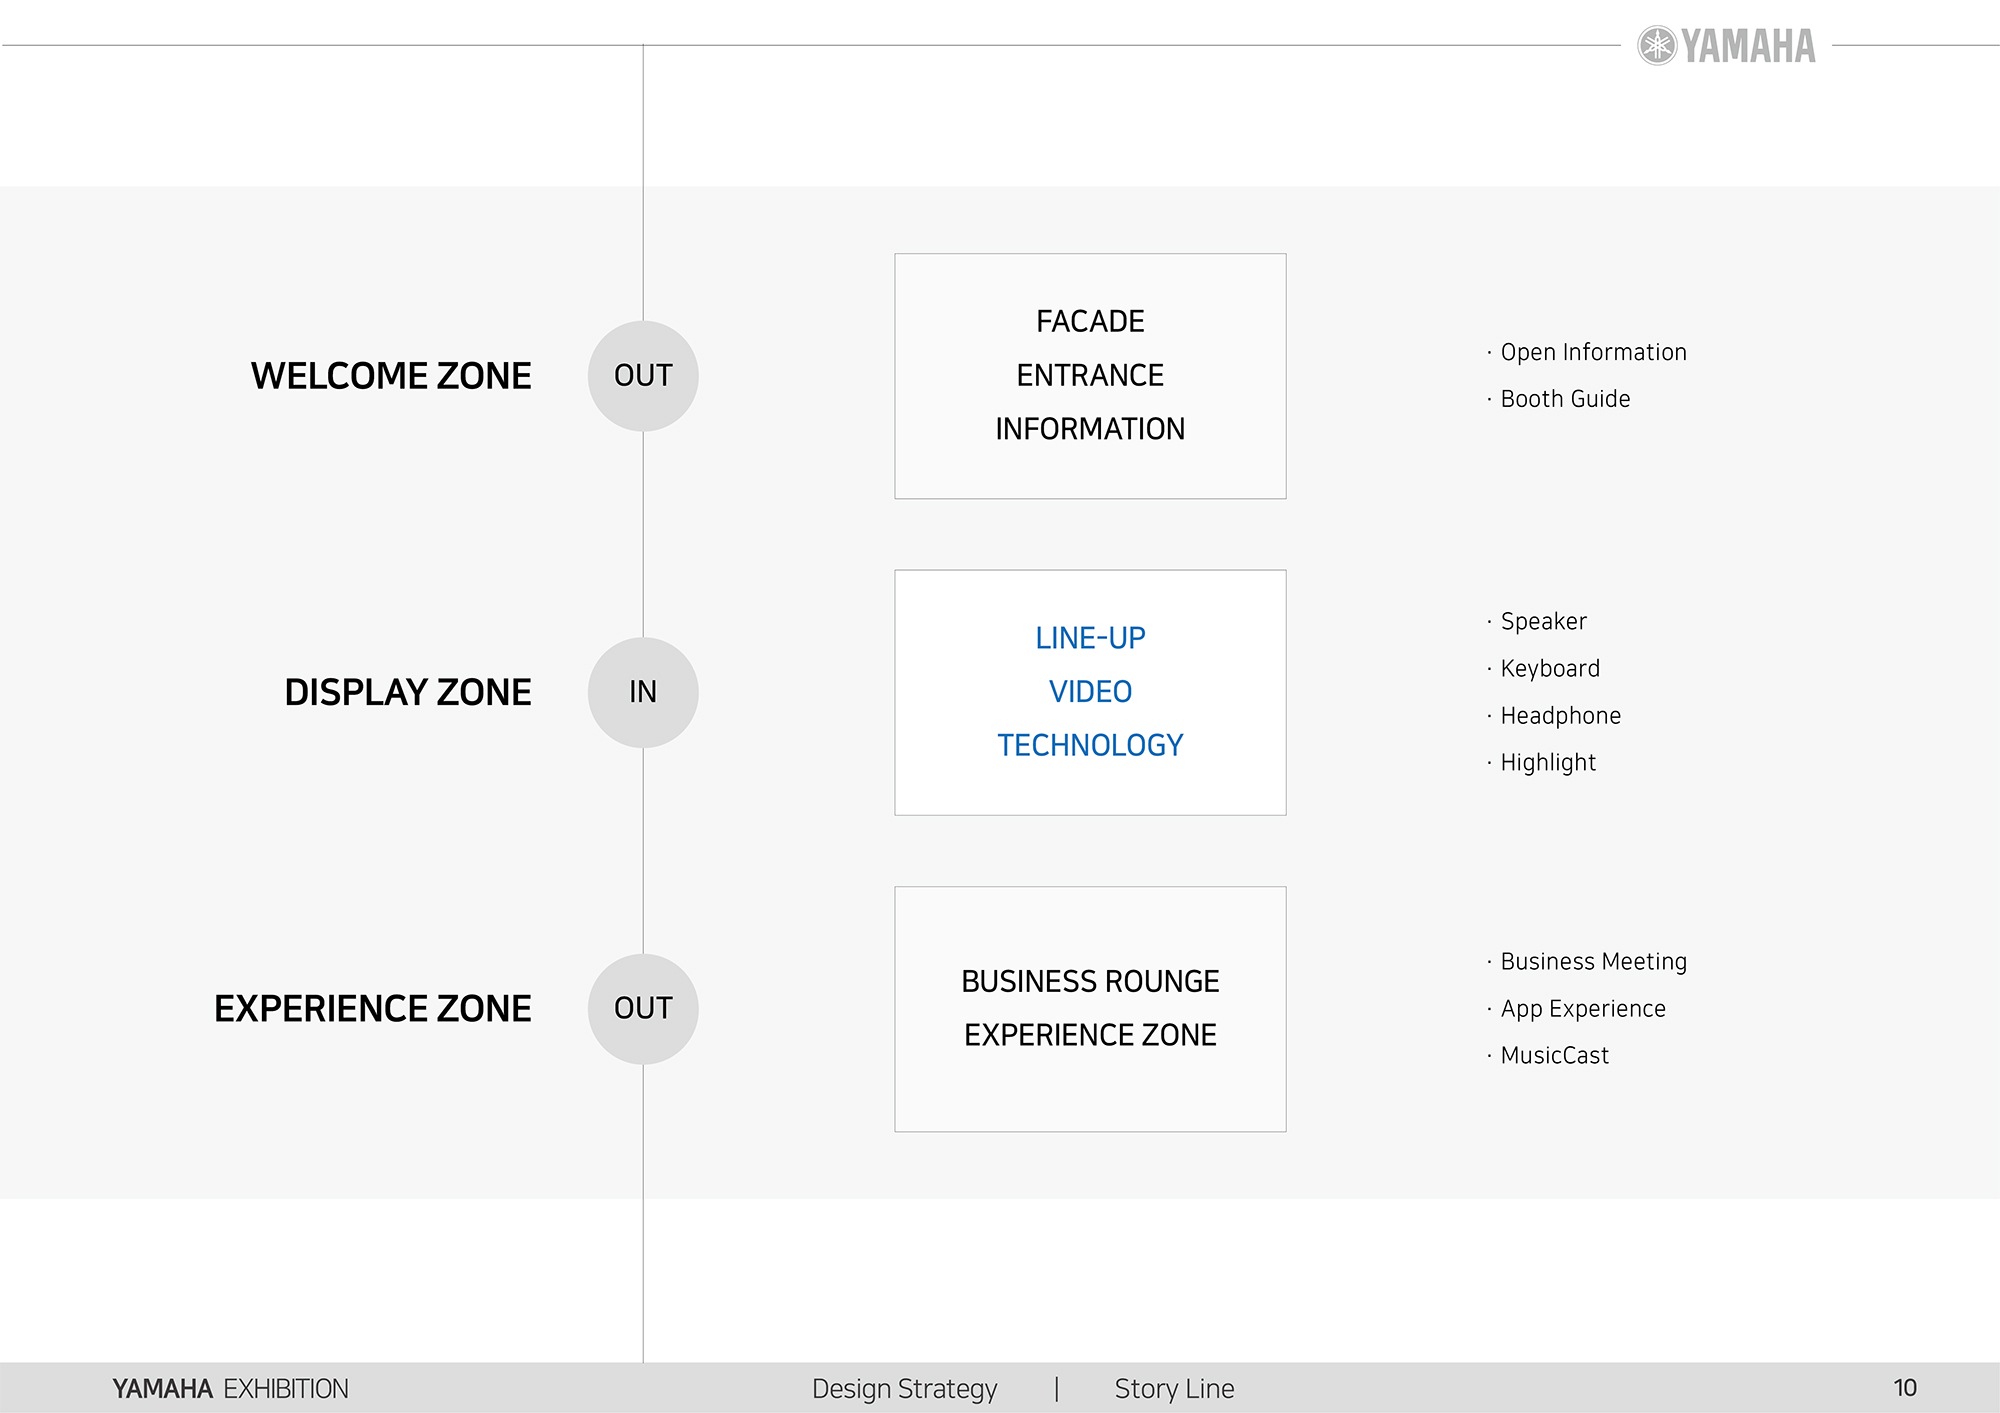Click the blue LINE-UP text
Screen dimensions: 2000x1413
click(1090, 638)
